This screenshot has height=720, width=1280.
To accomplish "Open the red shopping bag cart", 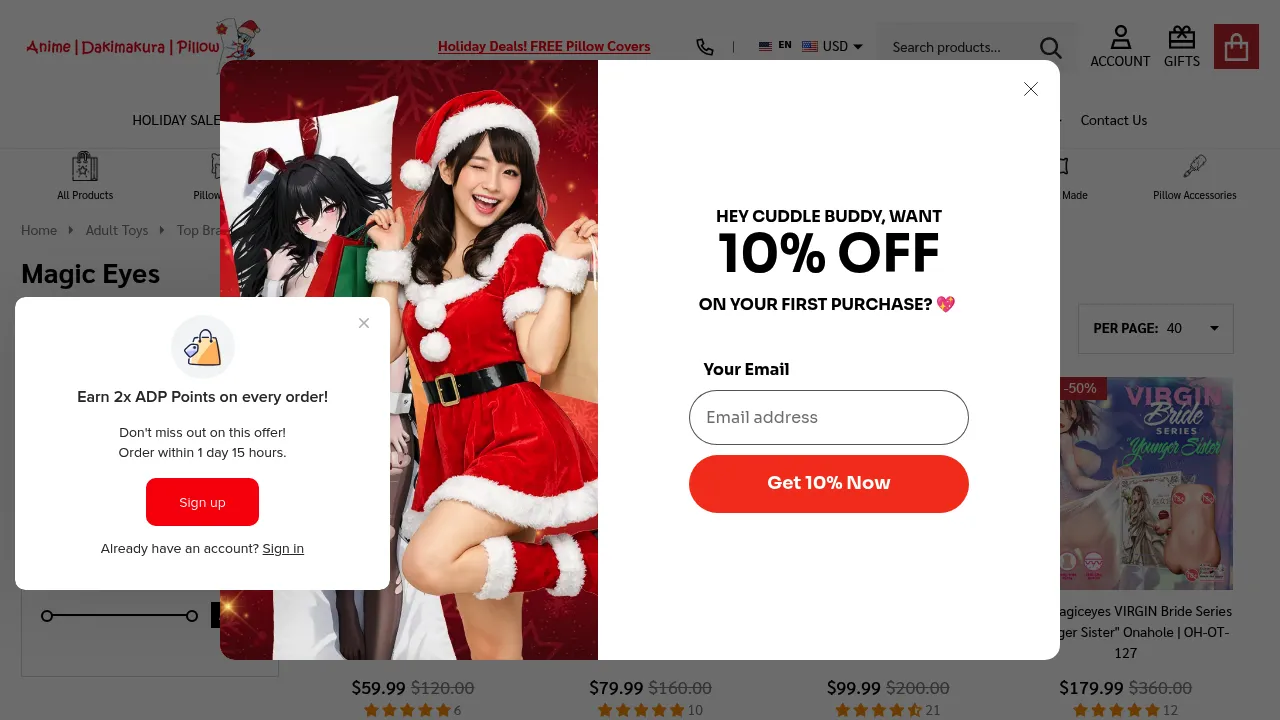I will (x=1236, y=46).
